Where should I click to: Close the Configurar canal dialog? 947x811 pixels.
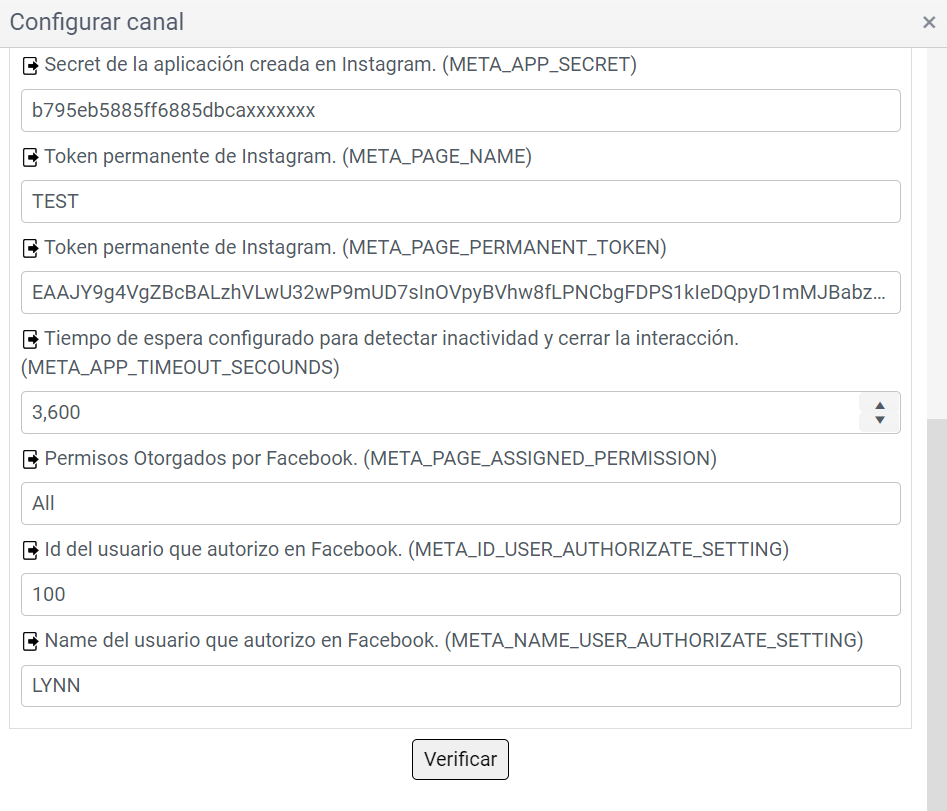coord(929,23)
